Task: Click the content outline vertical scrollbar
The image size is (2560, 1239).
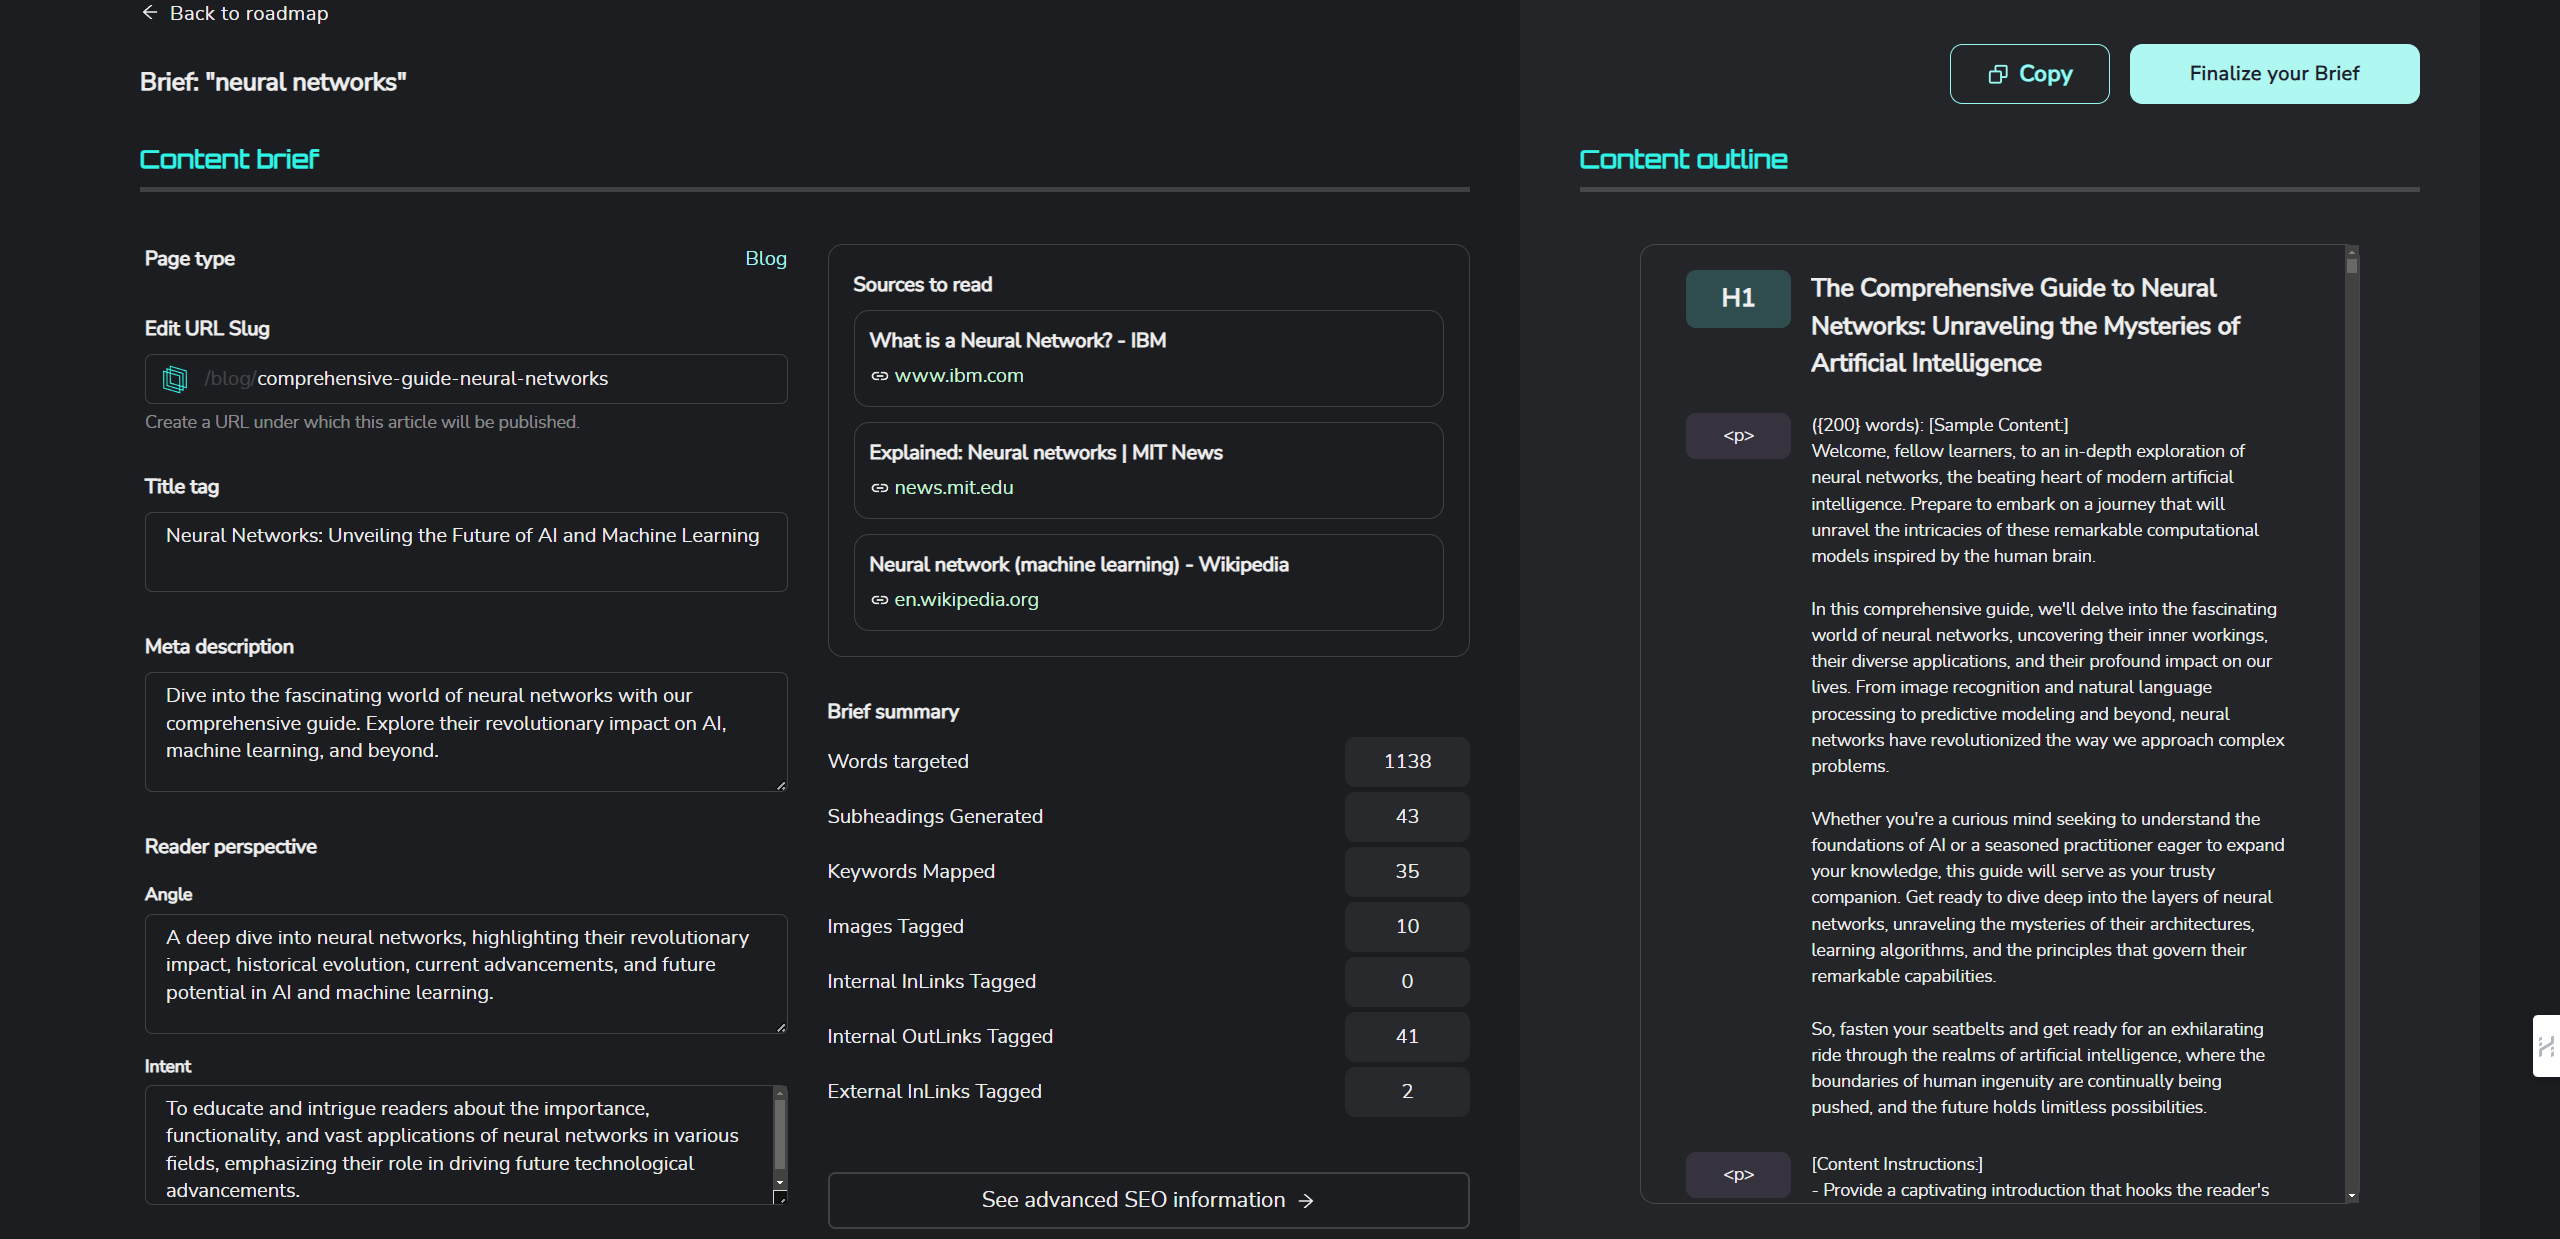Action: coord(2352,724)
